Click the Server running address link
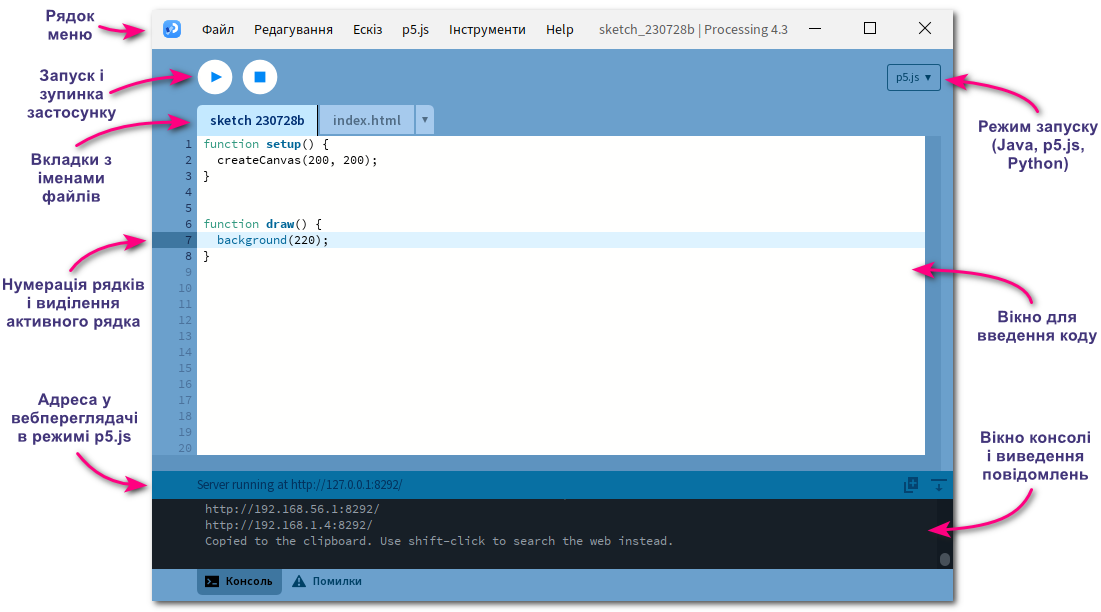This screenshot has height=612, width=1101. (300, 484)
